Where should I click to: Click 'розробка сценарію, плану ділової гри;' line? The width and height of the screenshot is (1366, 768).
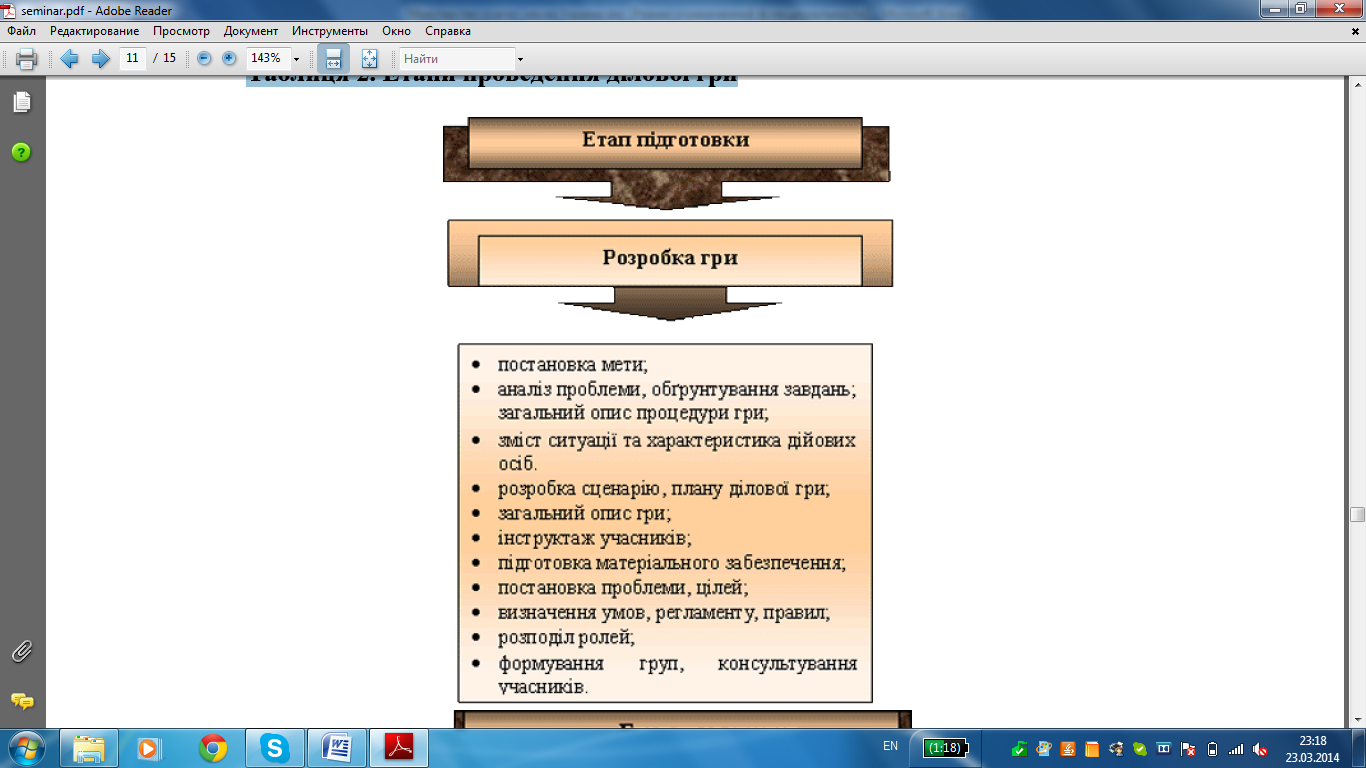(x=664, y=489)
